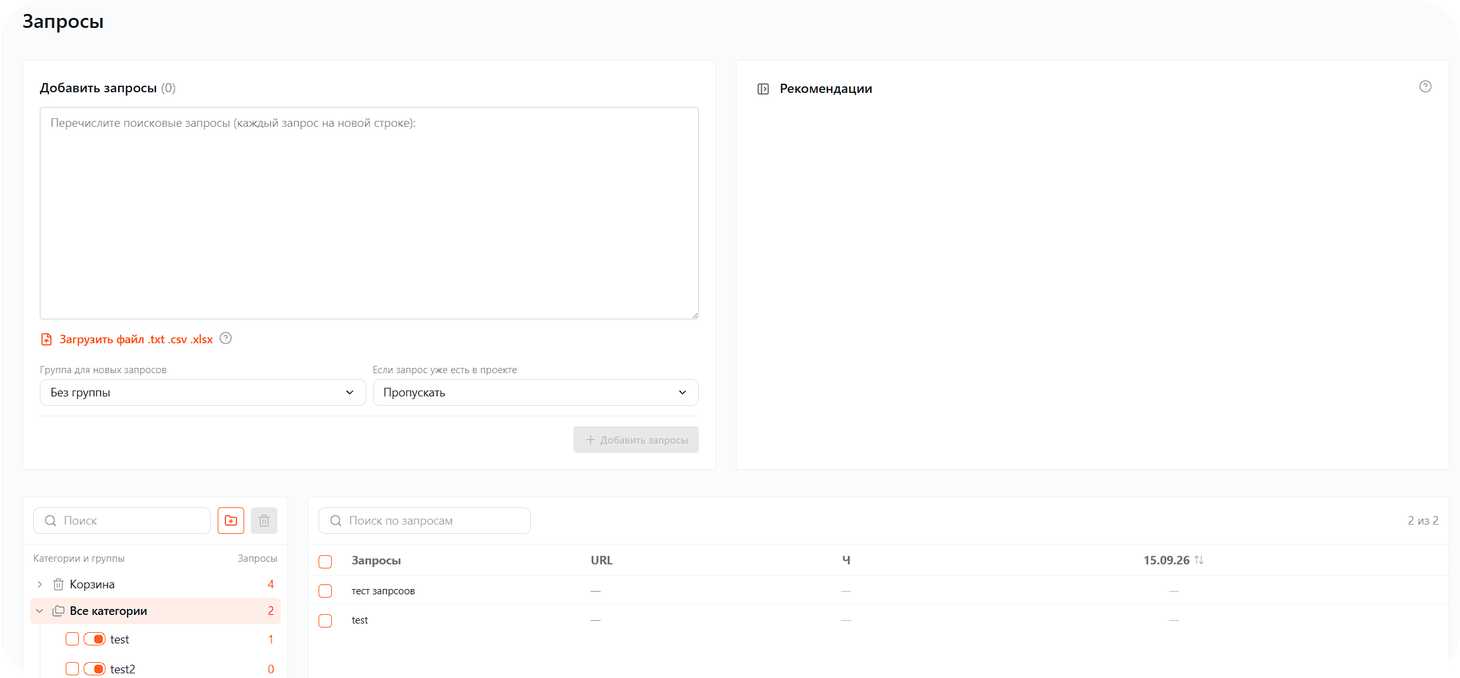Click the search magnifier in groups search
Image resolution: width=1460 pixels, height=678 pixels.
click(x=51, y=521)
